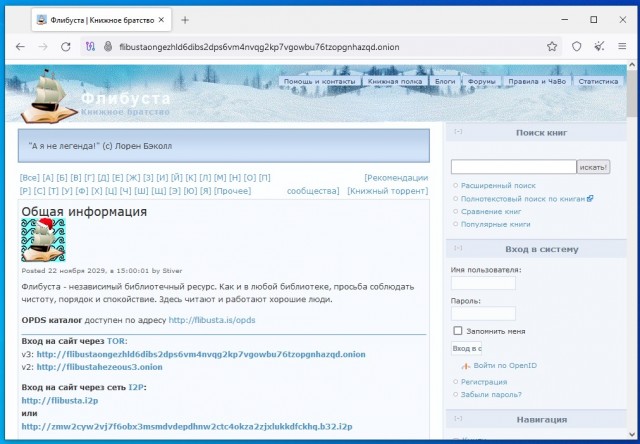Click the Santa hat ship image in post

click(43, 240)
